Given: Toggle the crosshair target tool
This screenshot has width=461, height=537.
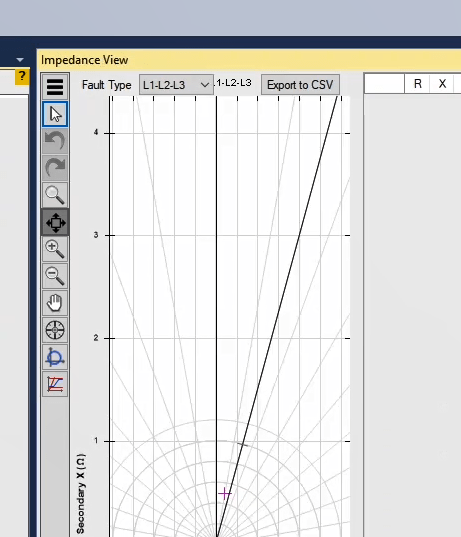Looking at the screenshot, I should point(55,330).
